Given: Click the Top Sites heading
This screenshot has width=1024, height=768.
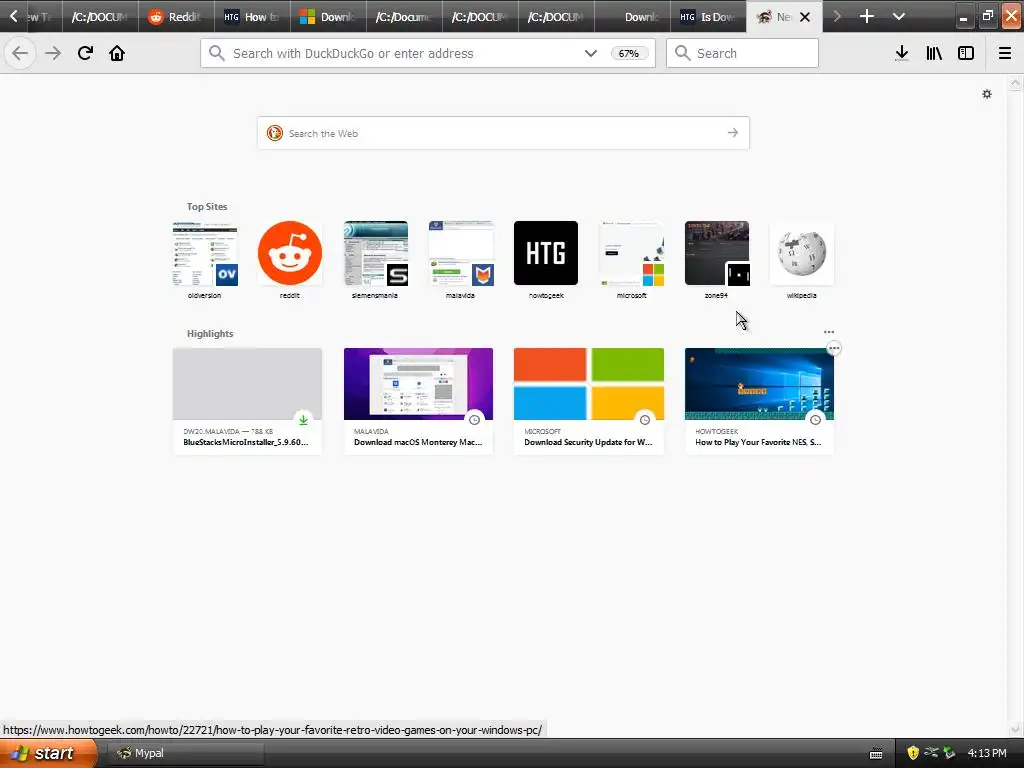Looking at the screenshot, I should point(207,206).
